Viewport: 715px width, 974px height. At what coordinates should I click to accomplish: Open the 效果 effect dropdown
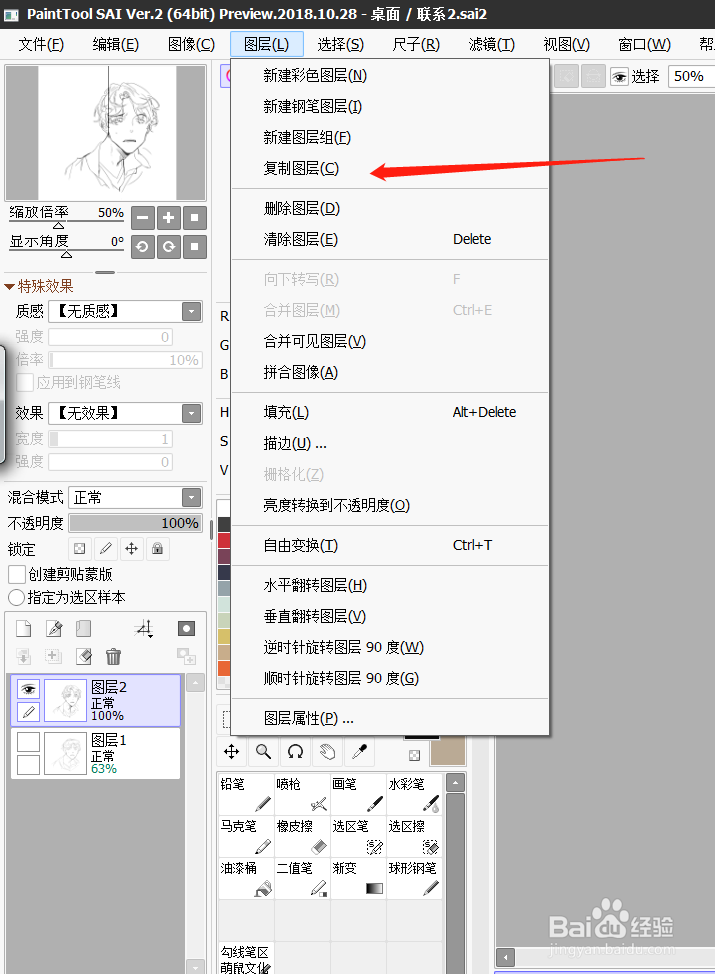pyautogui.click(x=191, y=413)
